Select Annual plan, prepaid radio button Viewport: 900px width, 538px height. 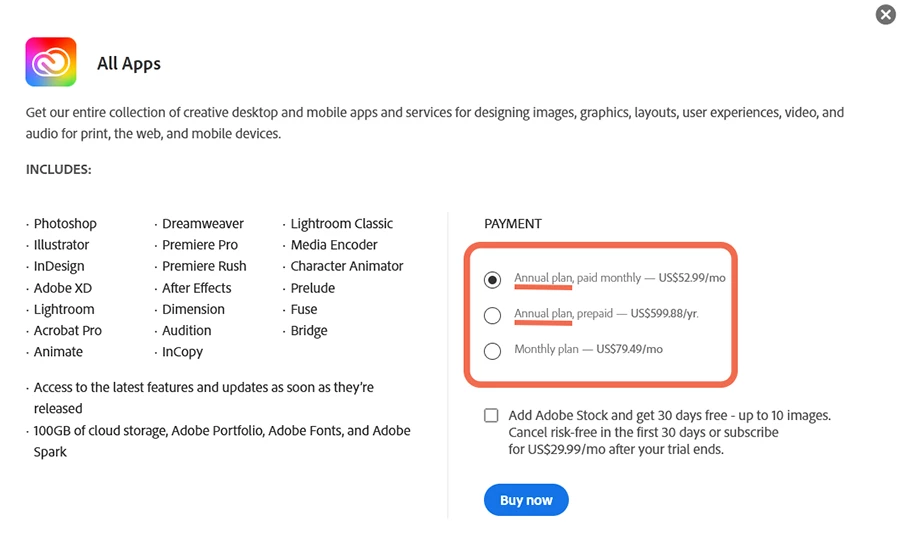[492, 315]
